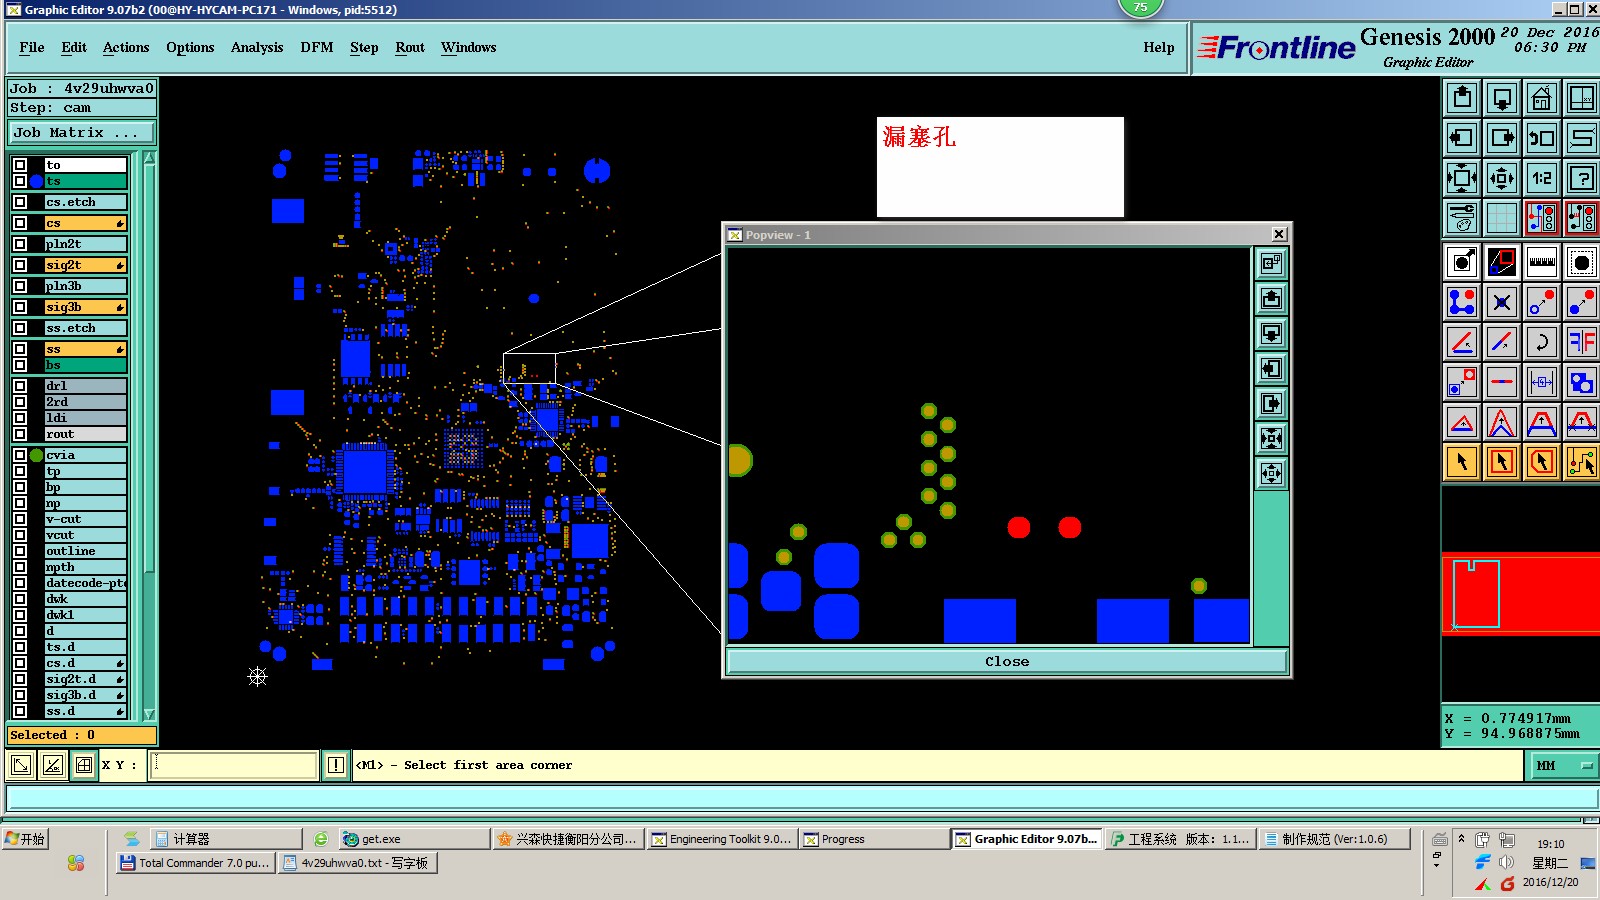Click the layer list scroll down arrow
The width and height of the screenshot is (1600, 900).
pos(150,714)
